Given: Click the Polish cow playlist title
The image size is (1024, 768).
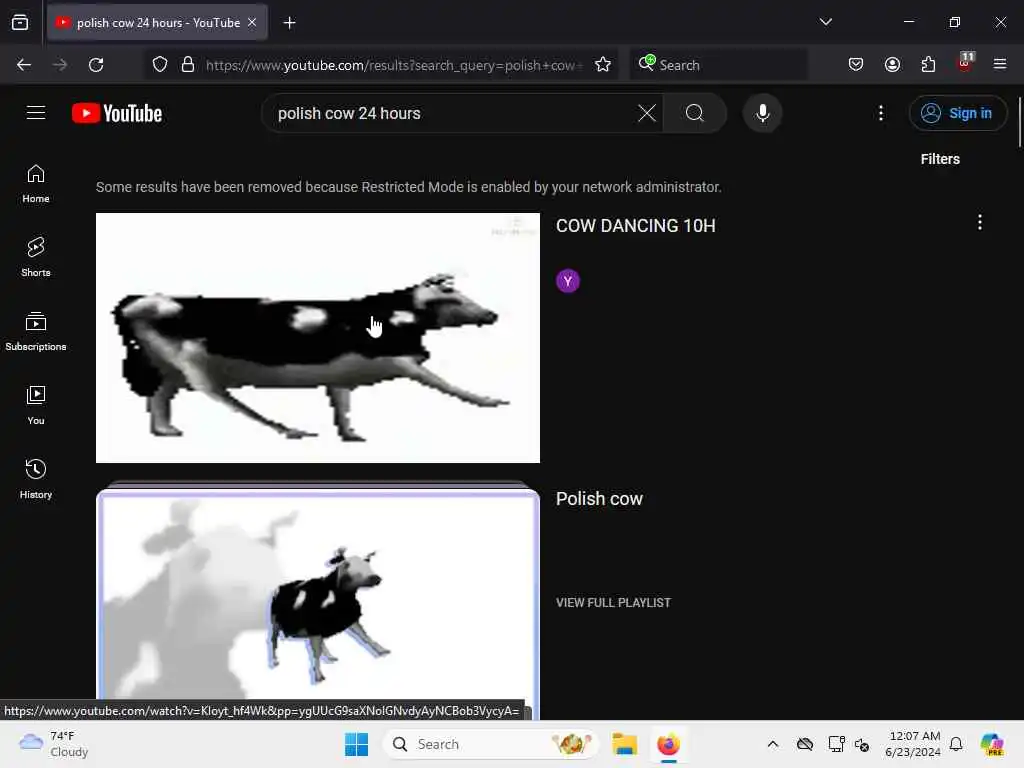Looking at the screenshot, I should [599, 499].
